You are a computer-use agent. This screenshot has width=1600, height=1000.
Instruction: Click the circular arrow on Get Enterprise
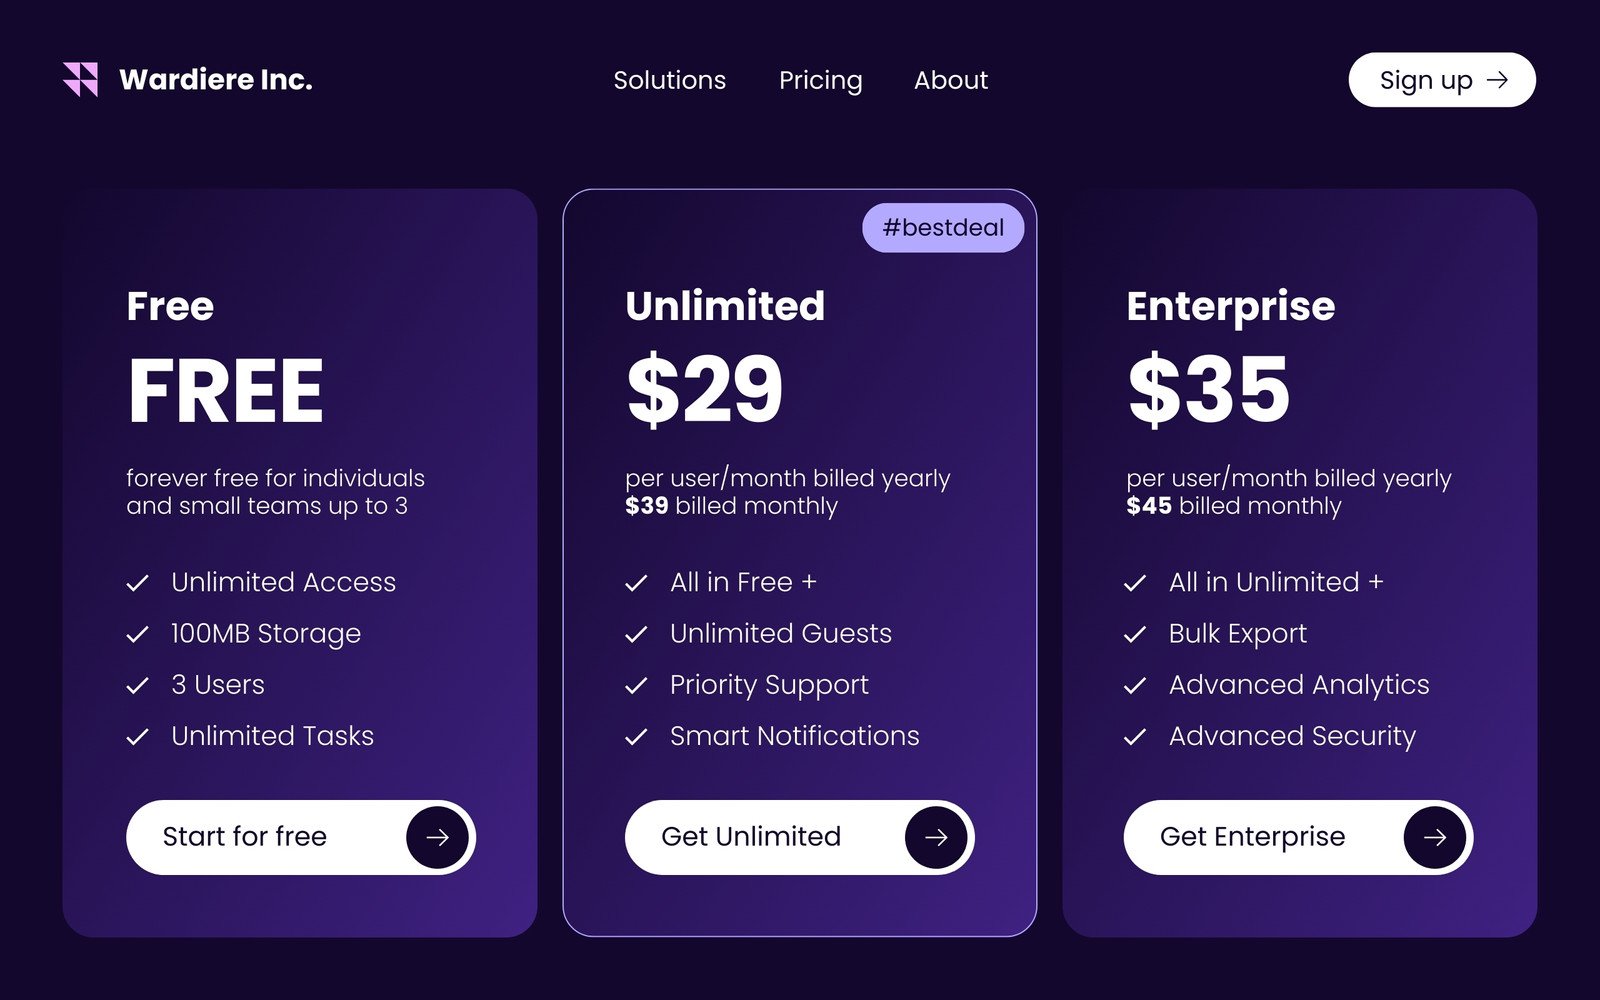point(1437,837)
